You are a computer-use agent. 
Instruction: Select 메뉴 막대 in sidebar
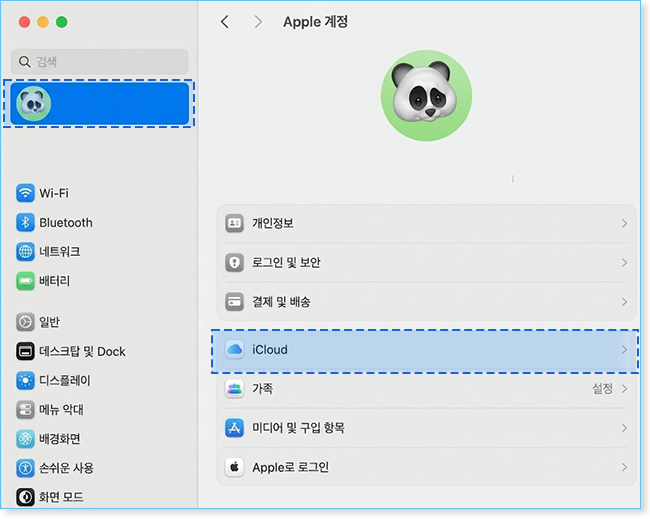[61, 410]
